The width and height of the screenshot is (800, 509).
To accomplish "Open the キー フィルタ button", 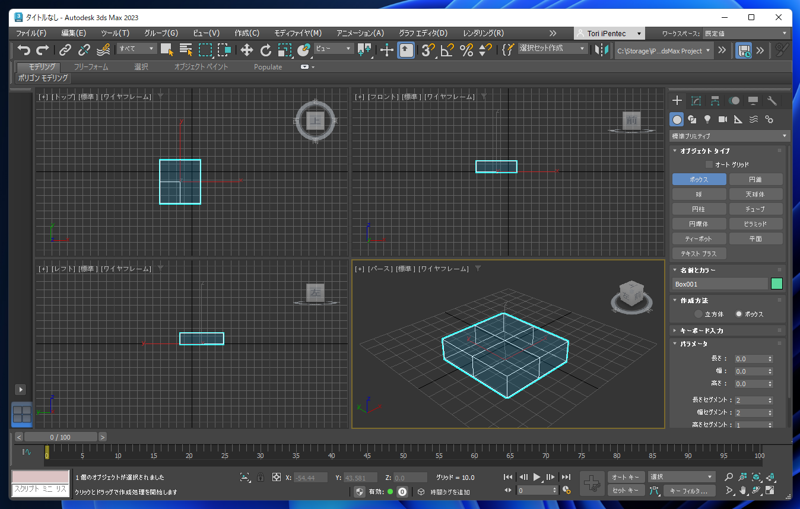I will tap(689, 491).
